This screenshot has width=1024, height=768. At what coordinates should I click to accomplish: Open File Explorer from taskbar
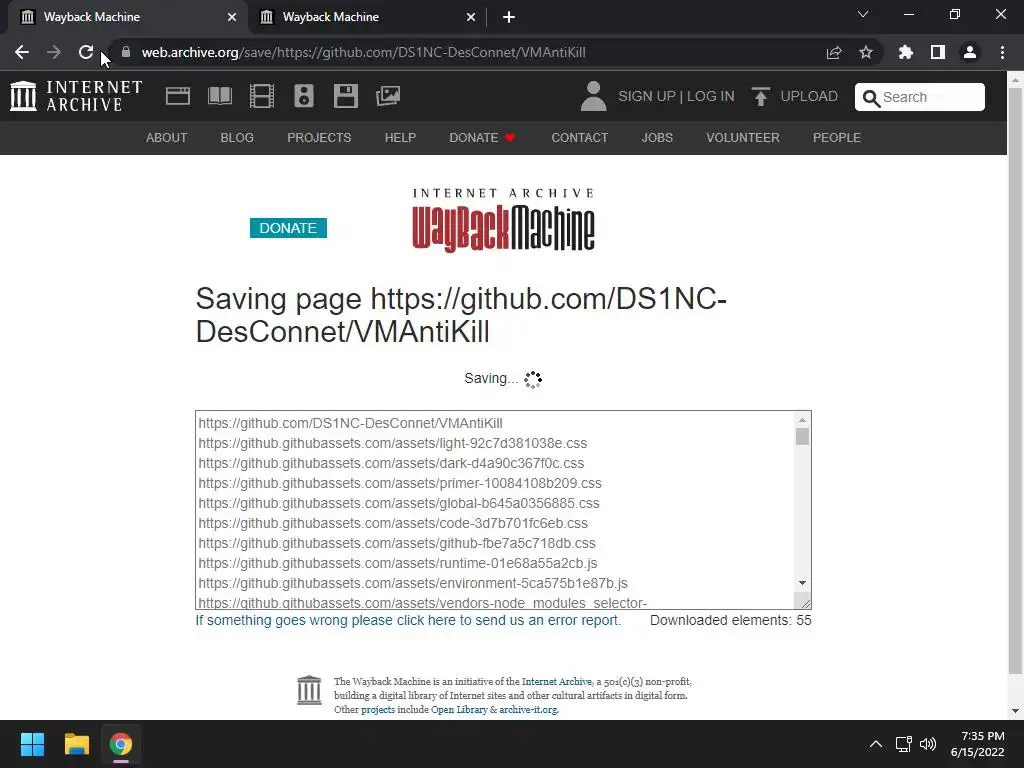[76, 744]
